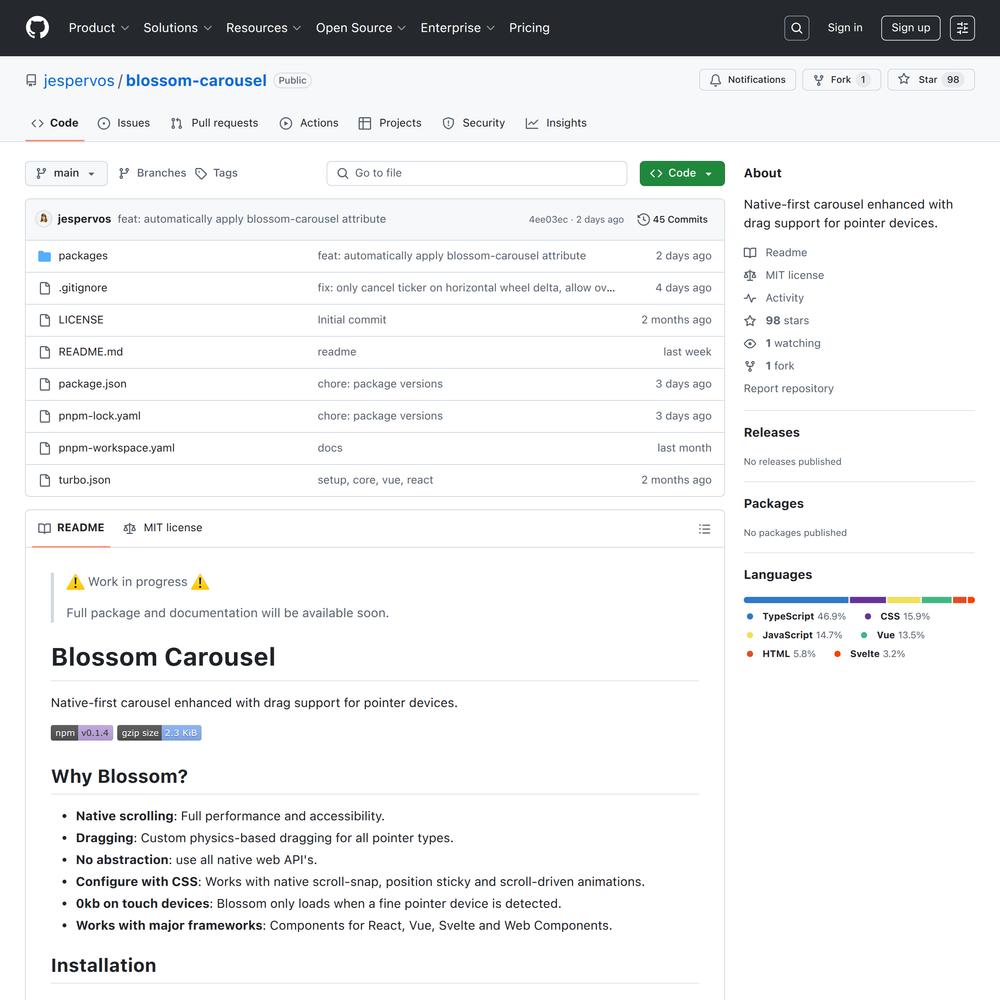Click the TypeScript 46.9% language entry
1000x1000 pixels.
[797, 617]
